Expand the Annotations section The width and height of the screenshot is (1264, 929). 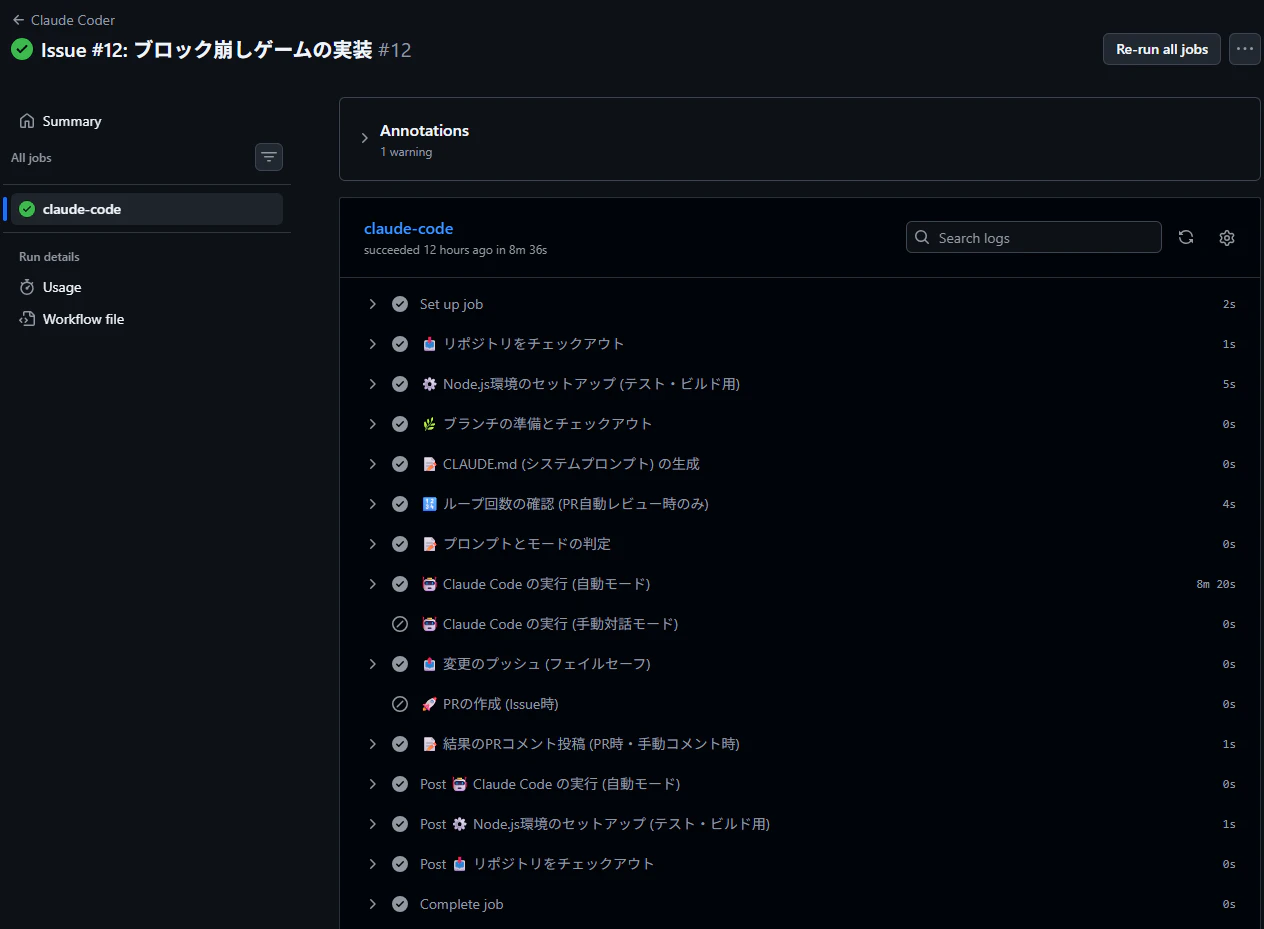coord(365,139)
